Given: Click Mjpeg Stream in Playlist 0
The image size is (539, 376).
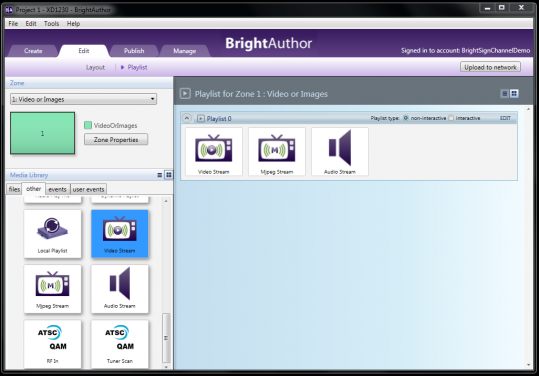Looking at the screenshot, I should pyautogui.click(x=277, y=152).
